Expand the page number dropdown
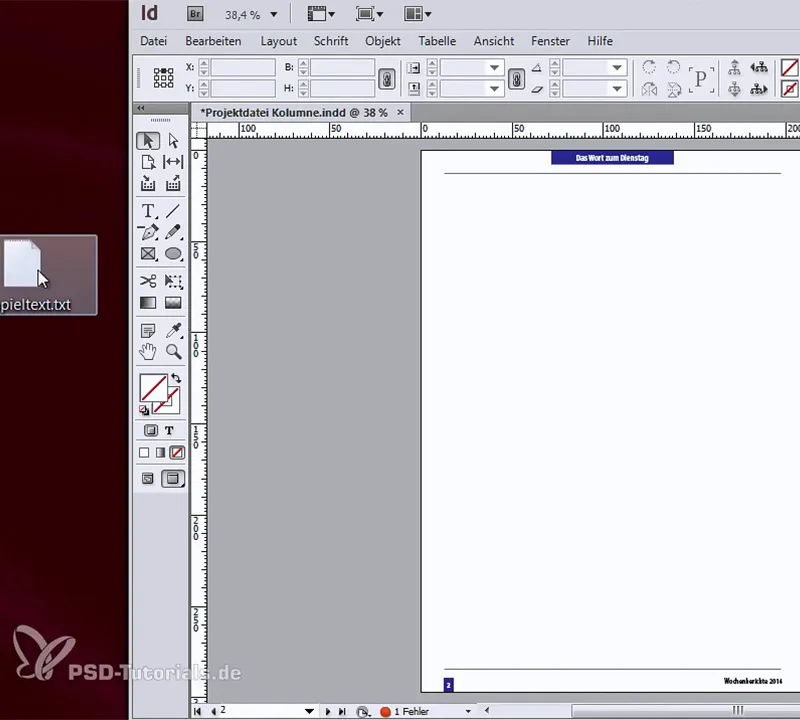This screenshot has width=800, height=720. 309,711
